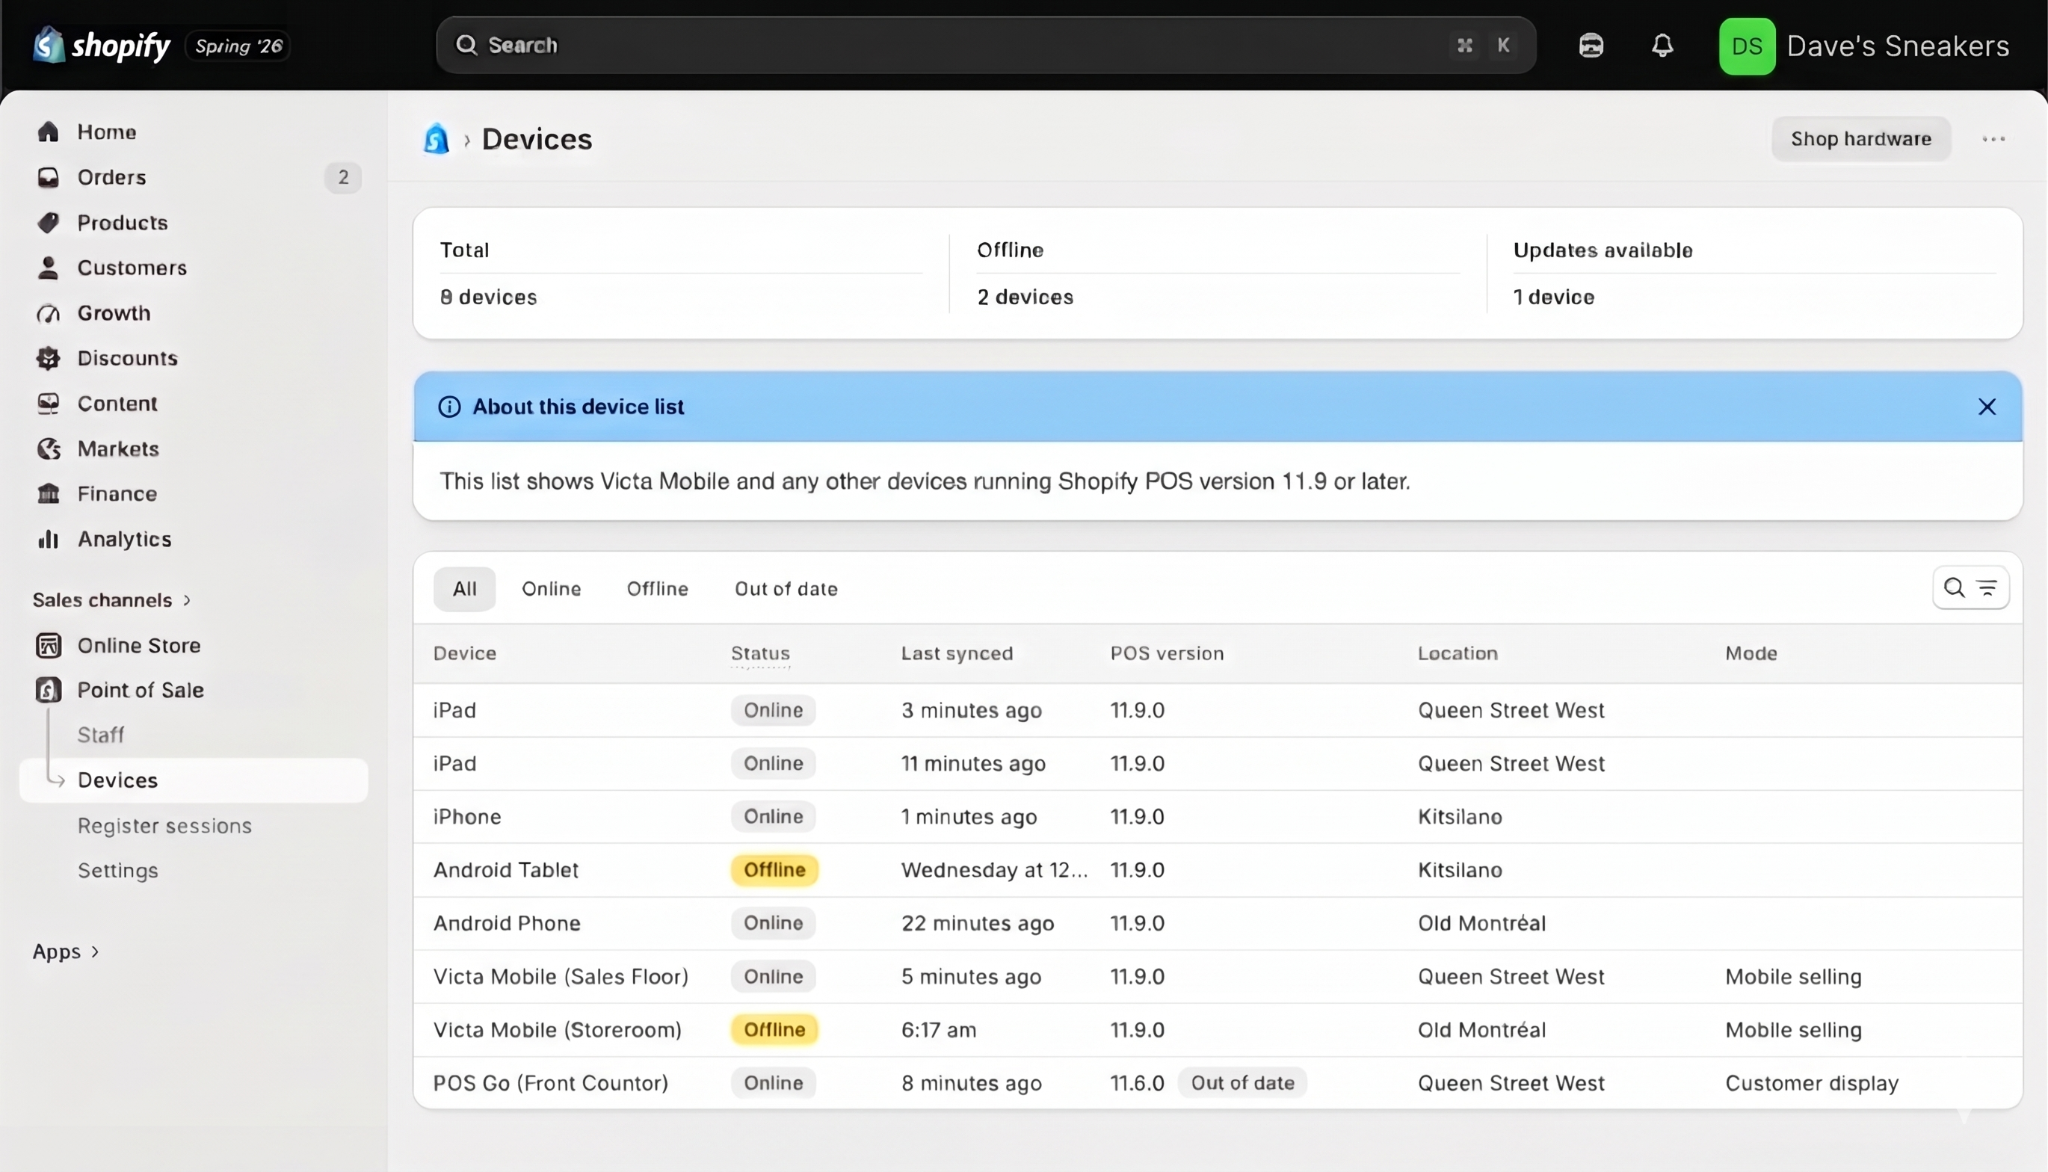Expand the Sales channels section
Image resolution: width=2048 pixels, height=1172 pixels.
111,600
